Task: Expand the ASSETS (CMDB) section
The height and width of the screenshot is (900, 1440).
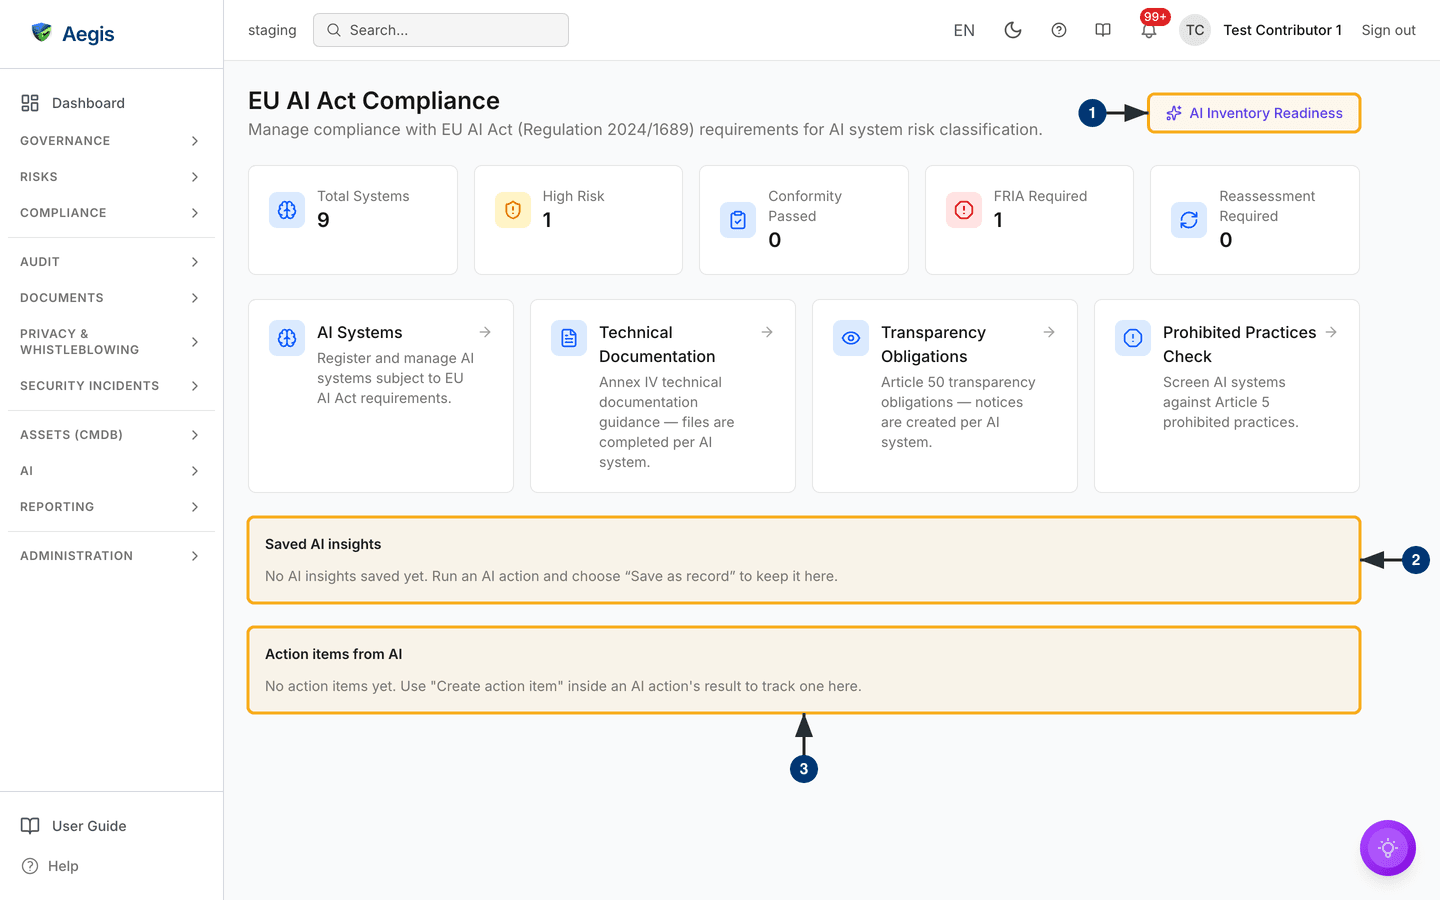Action: [111, 435]
